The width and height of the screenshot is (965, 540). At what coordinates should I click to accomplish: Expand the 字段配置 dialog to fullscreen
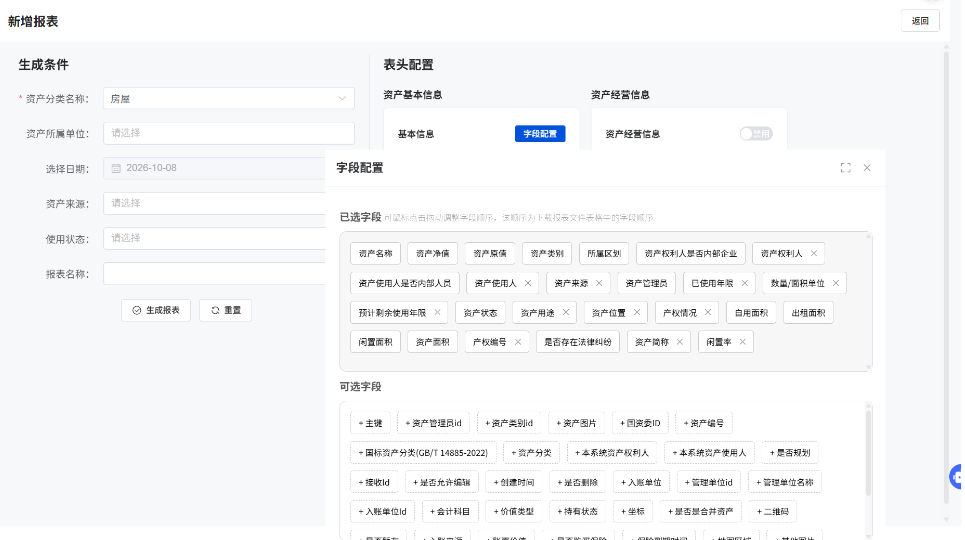pos(846,167)
